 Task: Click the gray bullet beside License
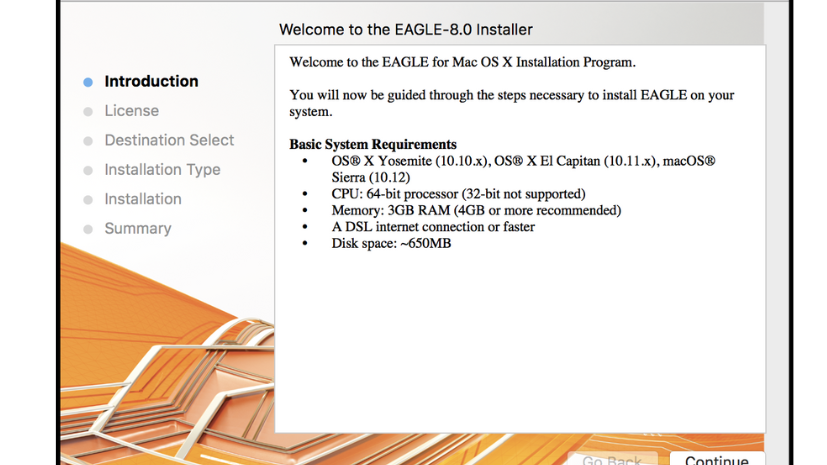tap(88, 112)
